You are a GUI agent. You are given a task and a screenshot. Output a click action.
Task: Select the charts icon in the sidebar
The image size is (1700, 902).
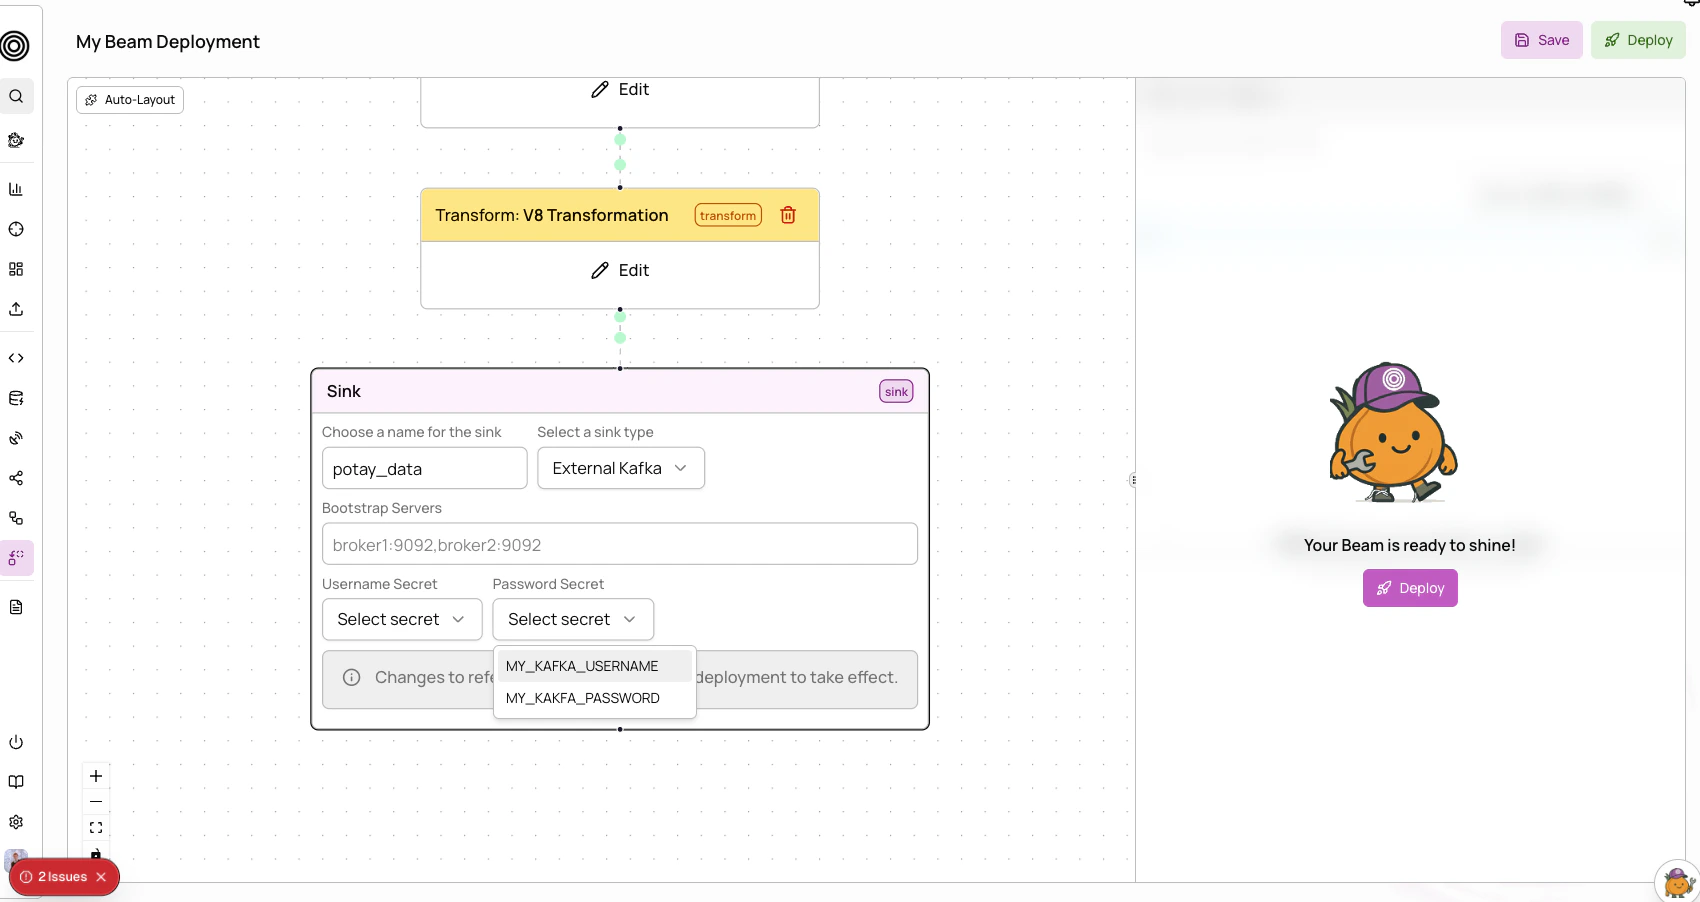(16, 189)
